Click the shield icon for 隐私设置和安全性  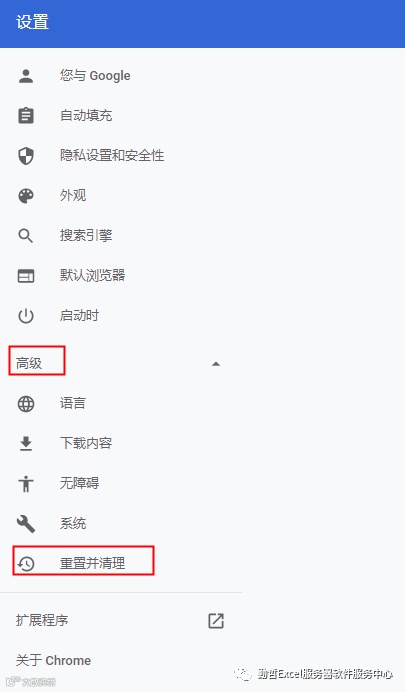click(26, 156)
